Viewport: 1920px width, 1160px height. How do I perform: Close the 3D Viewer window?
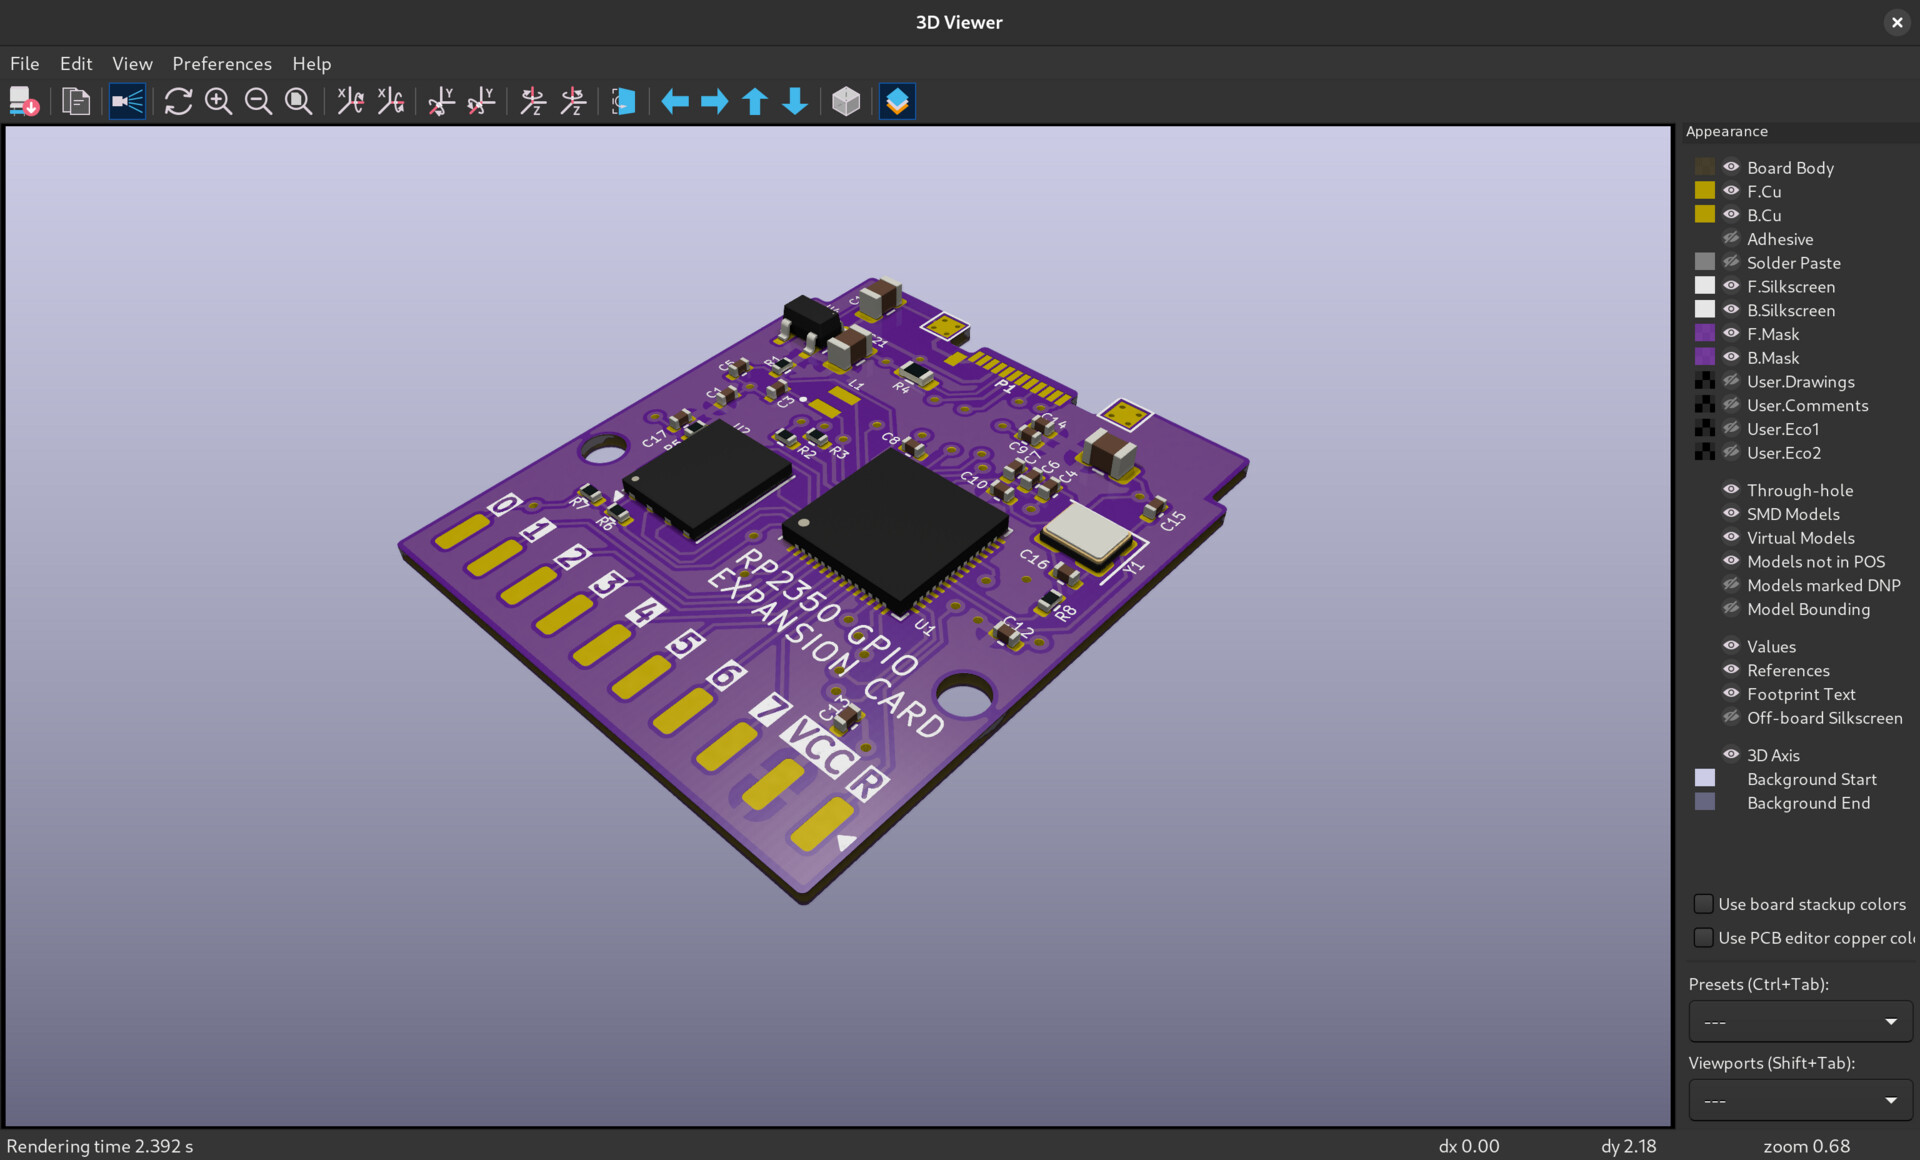[x=1897, y=22]
